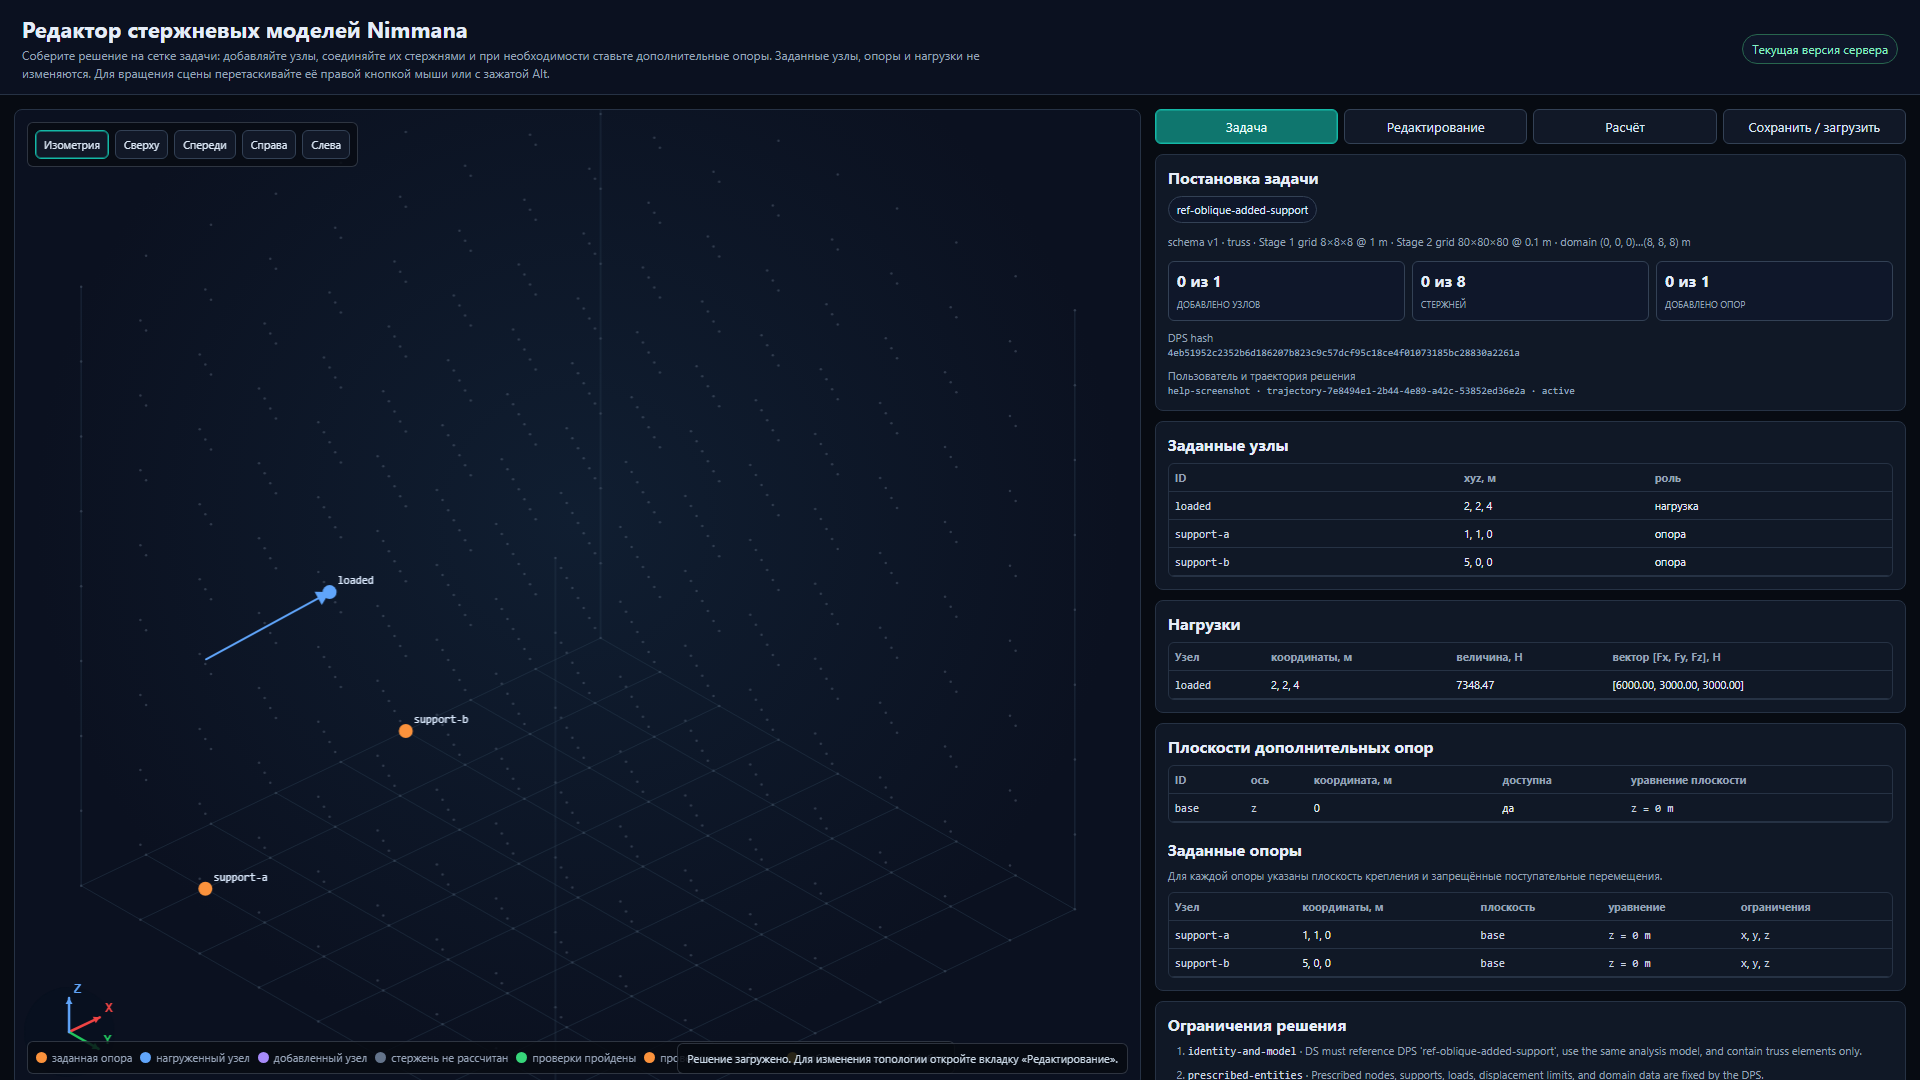Click the 'Заданные узлы' section heading
The height and width of the screenshot is (1080, 1920).
click(1228, 446)
